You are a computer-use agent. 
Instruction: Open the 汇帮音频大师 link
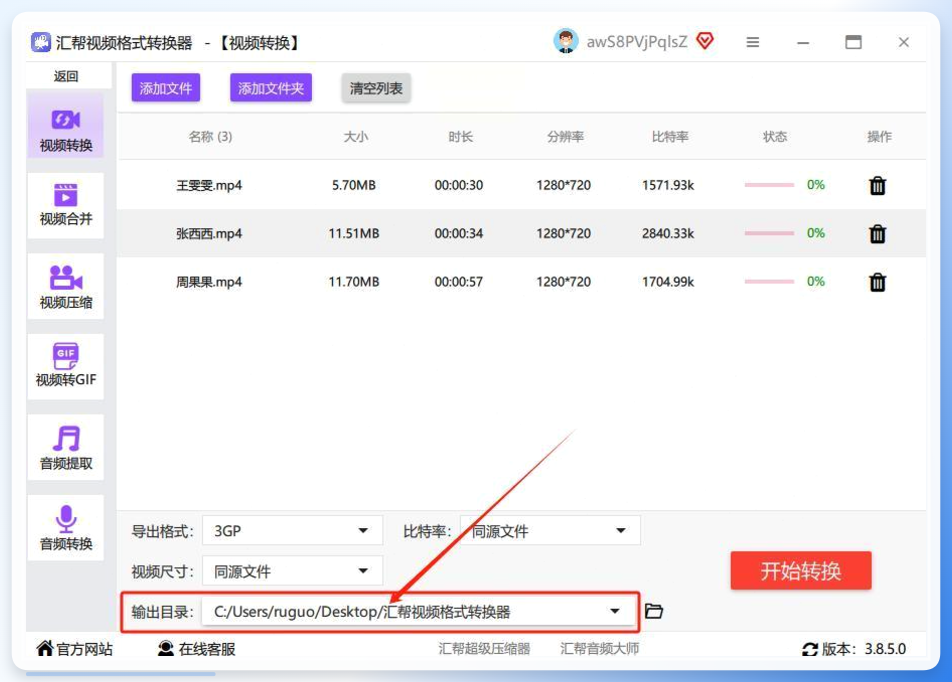599,649
